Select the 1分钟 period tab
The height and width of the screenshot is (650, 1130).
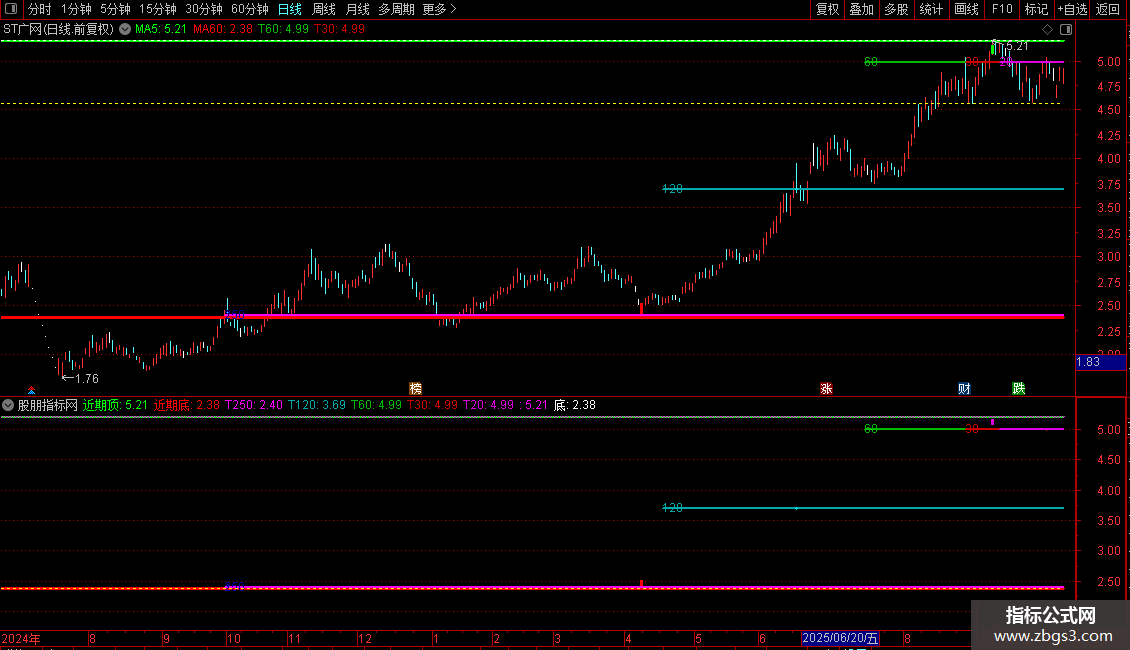[76, 9]
